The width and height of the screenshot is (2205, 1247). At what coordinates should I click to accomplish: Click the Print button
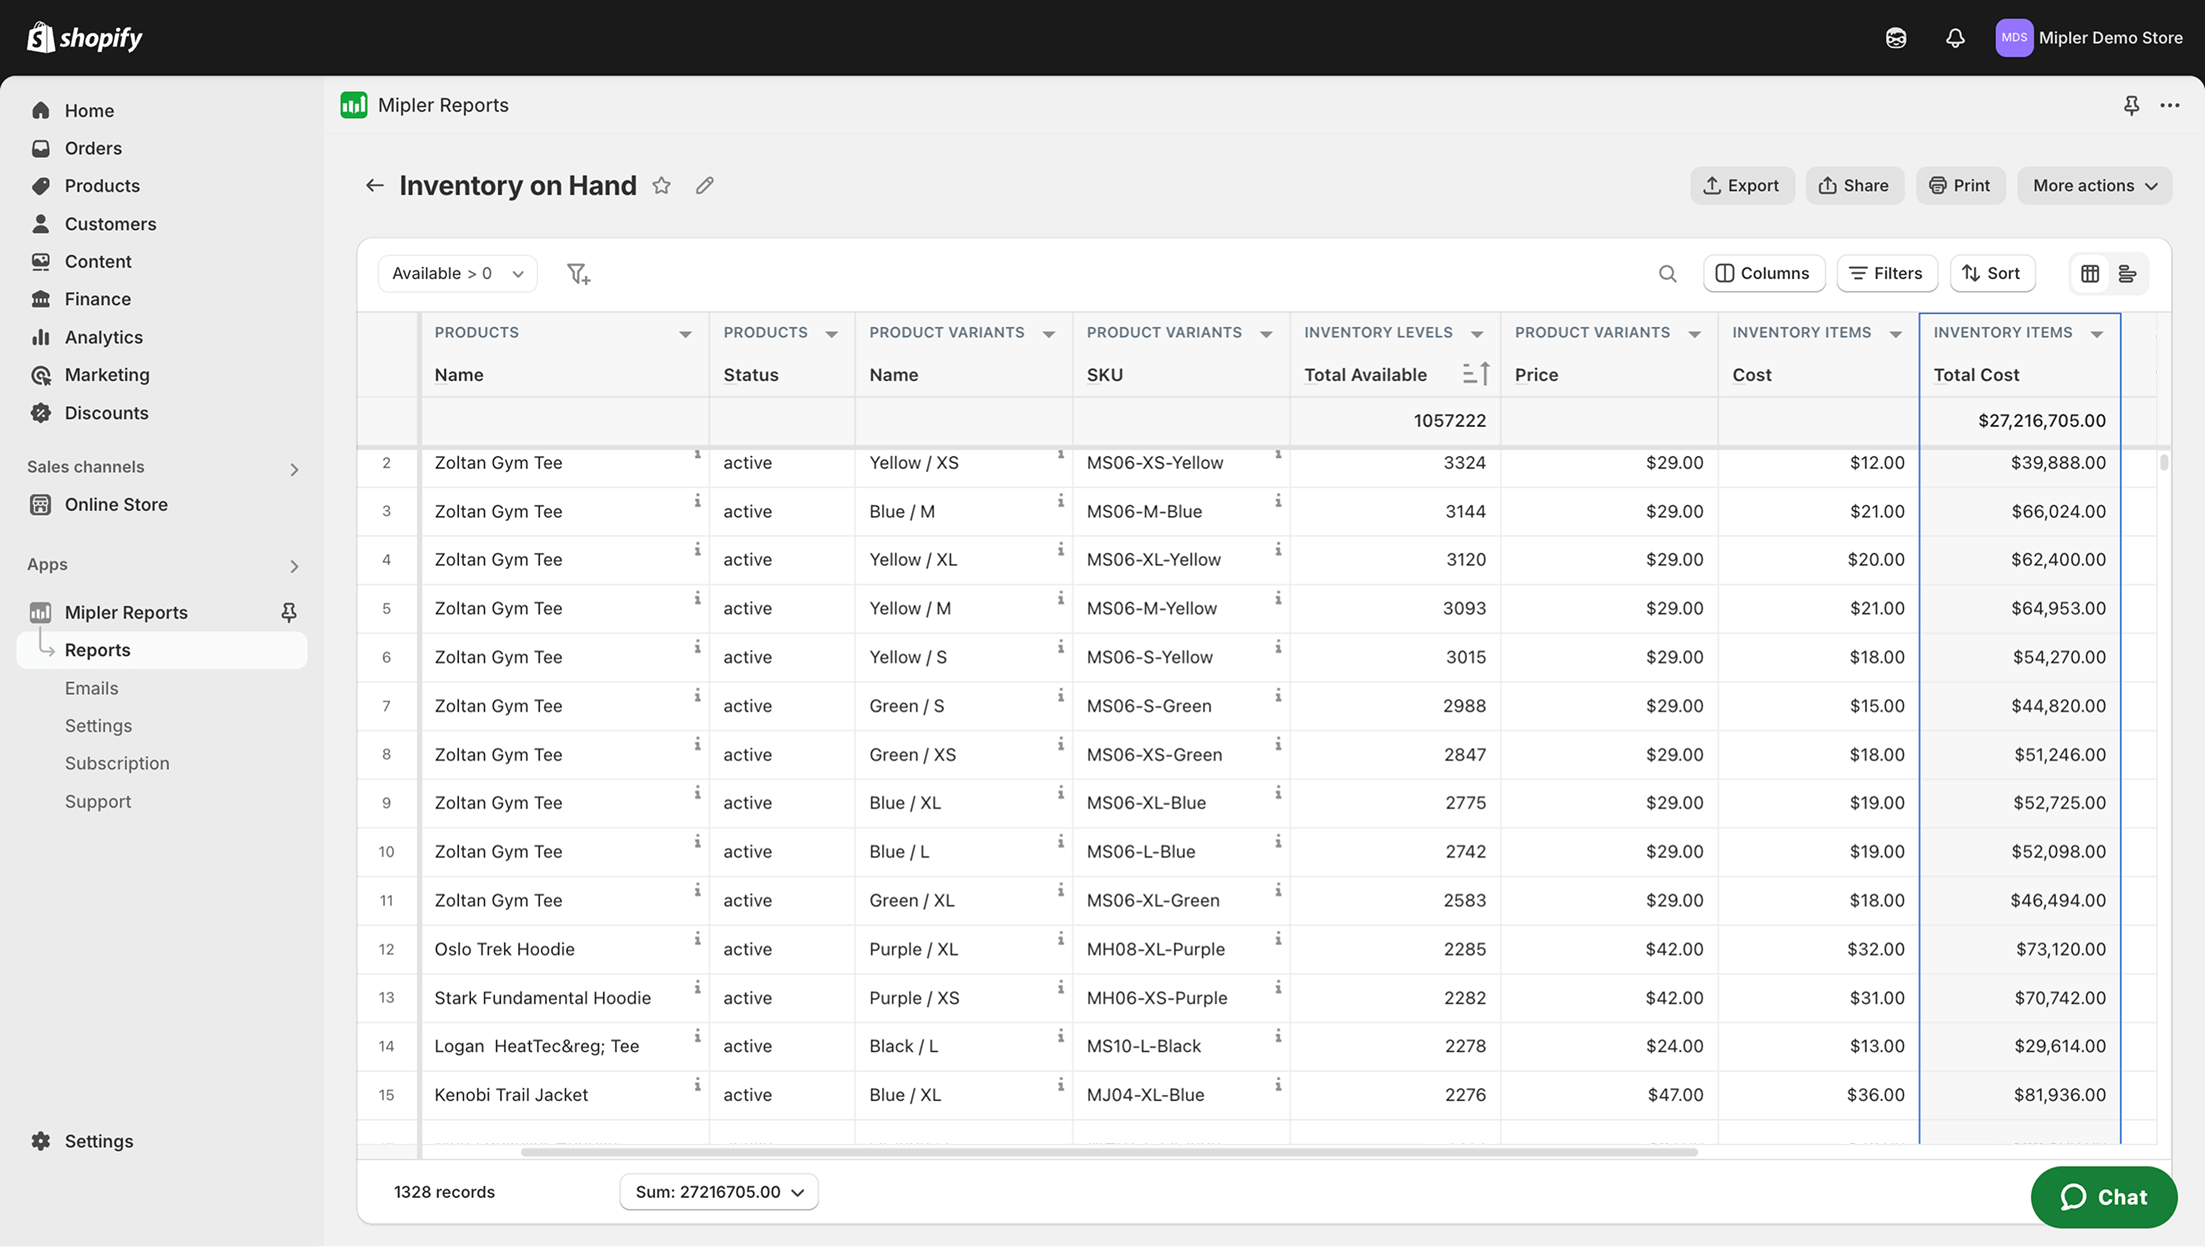(x=1959, y=185)
